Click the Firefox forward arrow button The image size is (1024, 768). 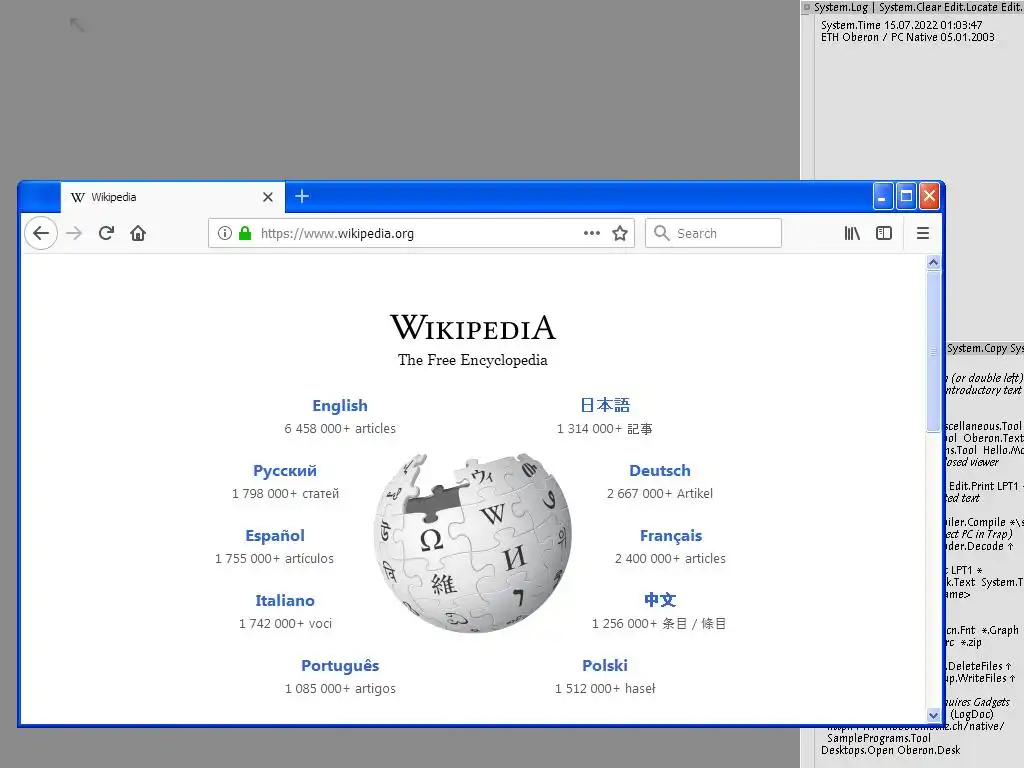(x=74, y=233)
